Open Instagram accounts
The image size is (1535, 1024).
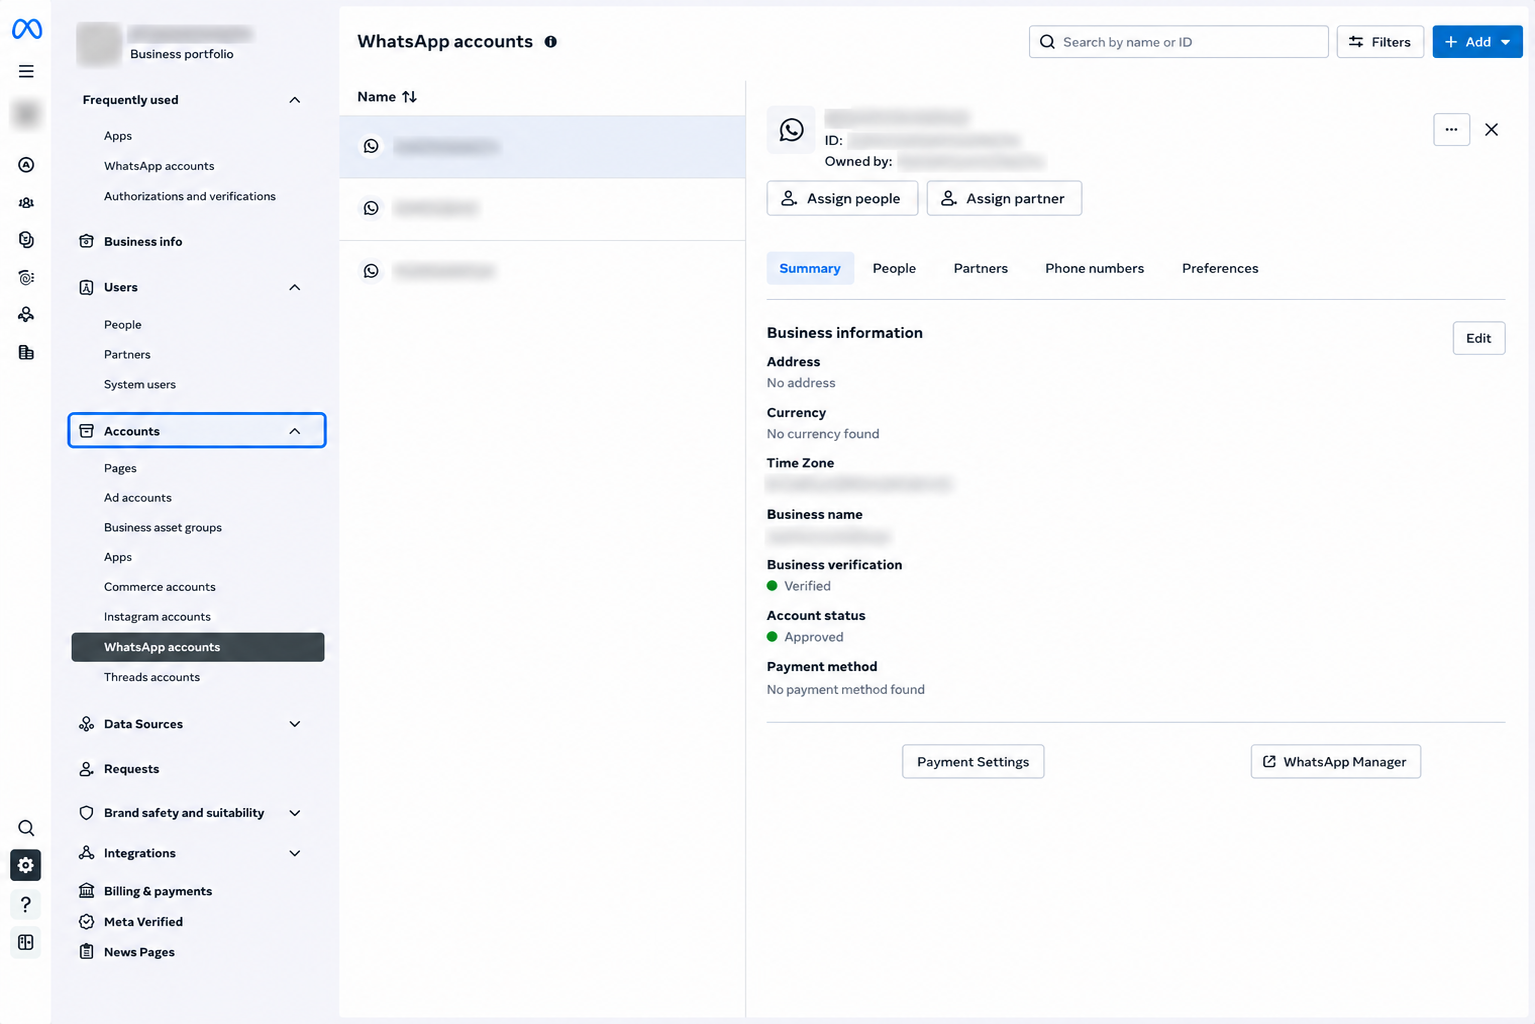[157, 617]
